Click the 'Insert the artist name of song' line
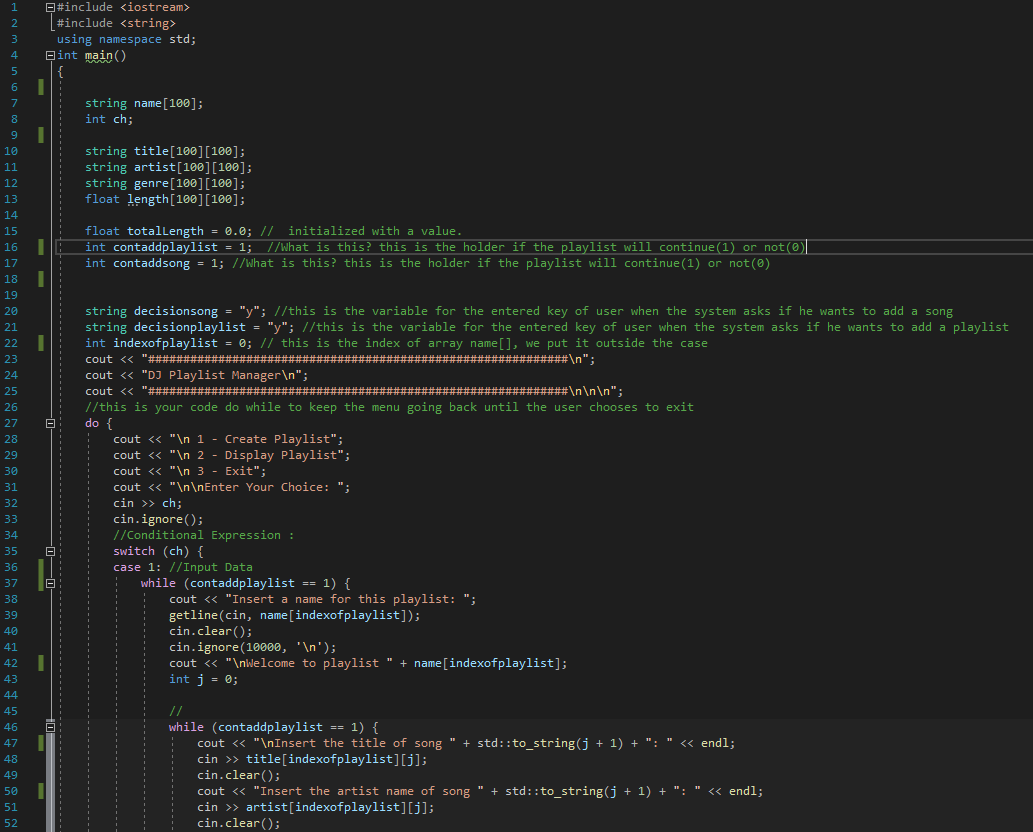 pos(480,791)
